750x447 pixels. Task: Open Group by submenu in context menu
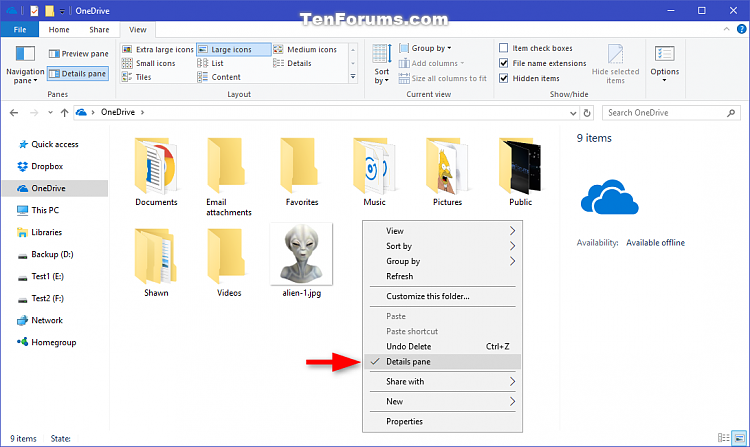pyautogui.click(x=442, y=262)
